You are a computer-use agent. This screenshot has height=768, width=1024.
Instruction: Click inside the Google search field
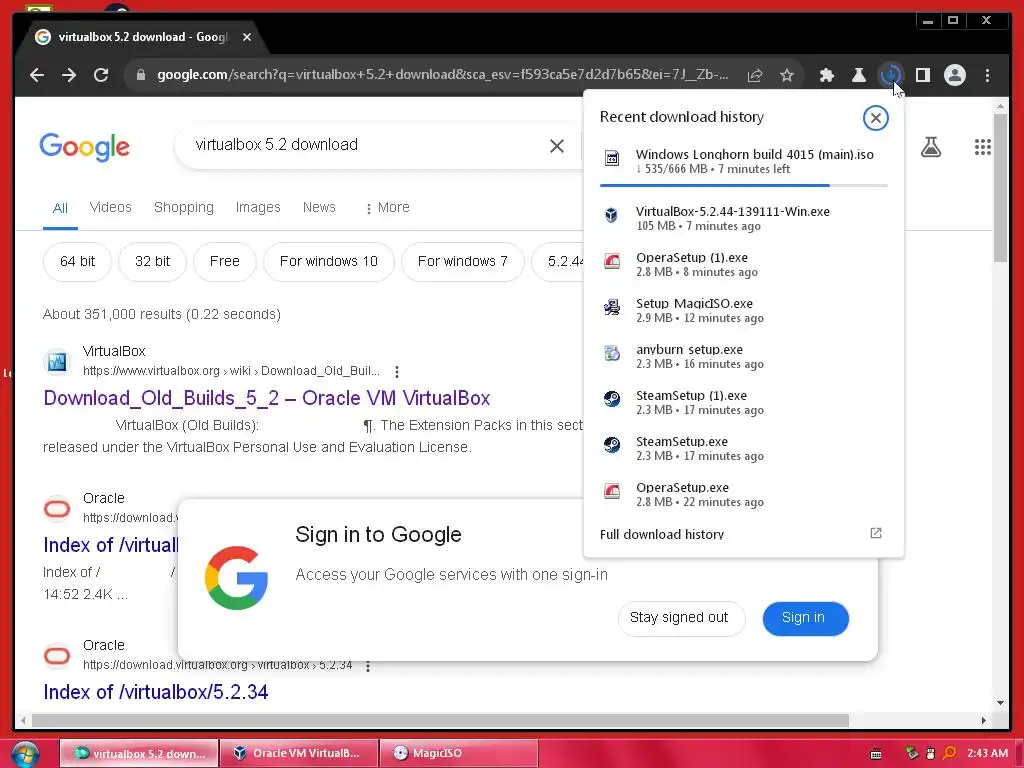[366, 145]
